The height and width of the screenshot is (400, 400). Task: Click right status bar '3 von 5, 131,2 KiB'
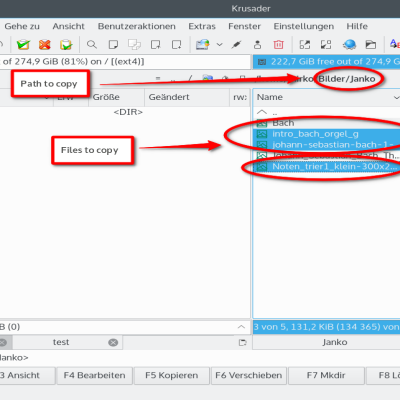(x=327, y=327)
